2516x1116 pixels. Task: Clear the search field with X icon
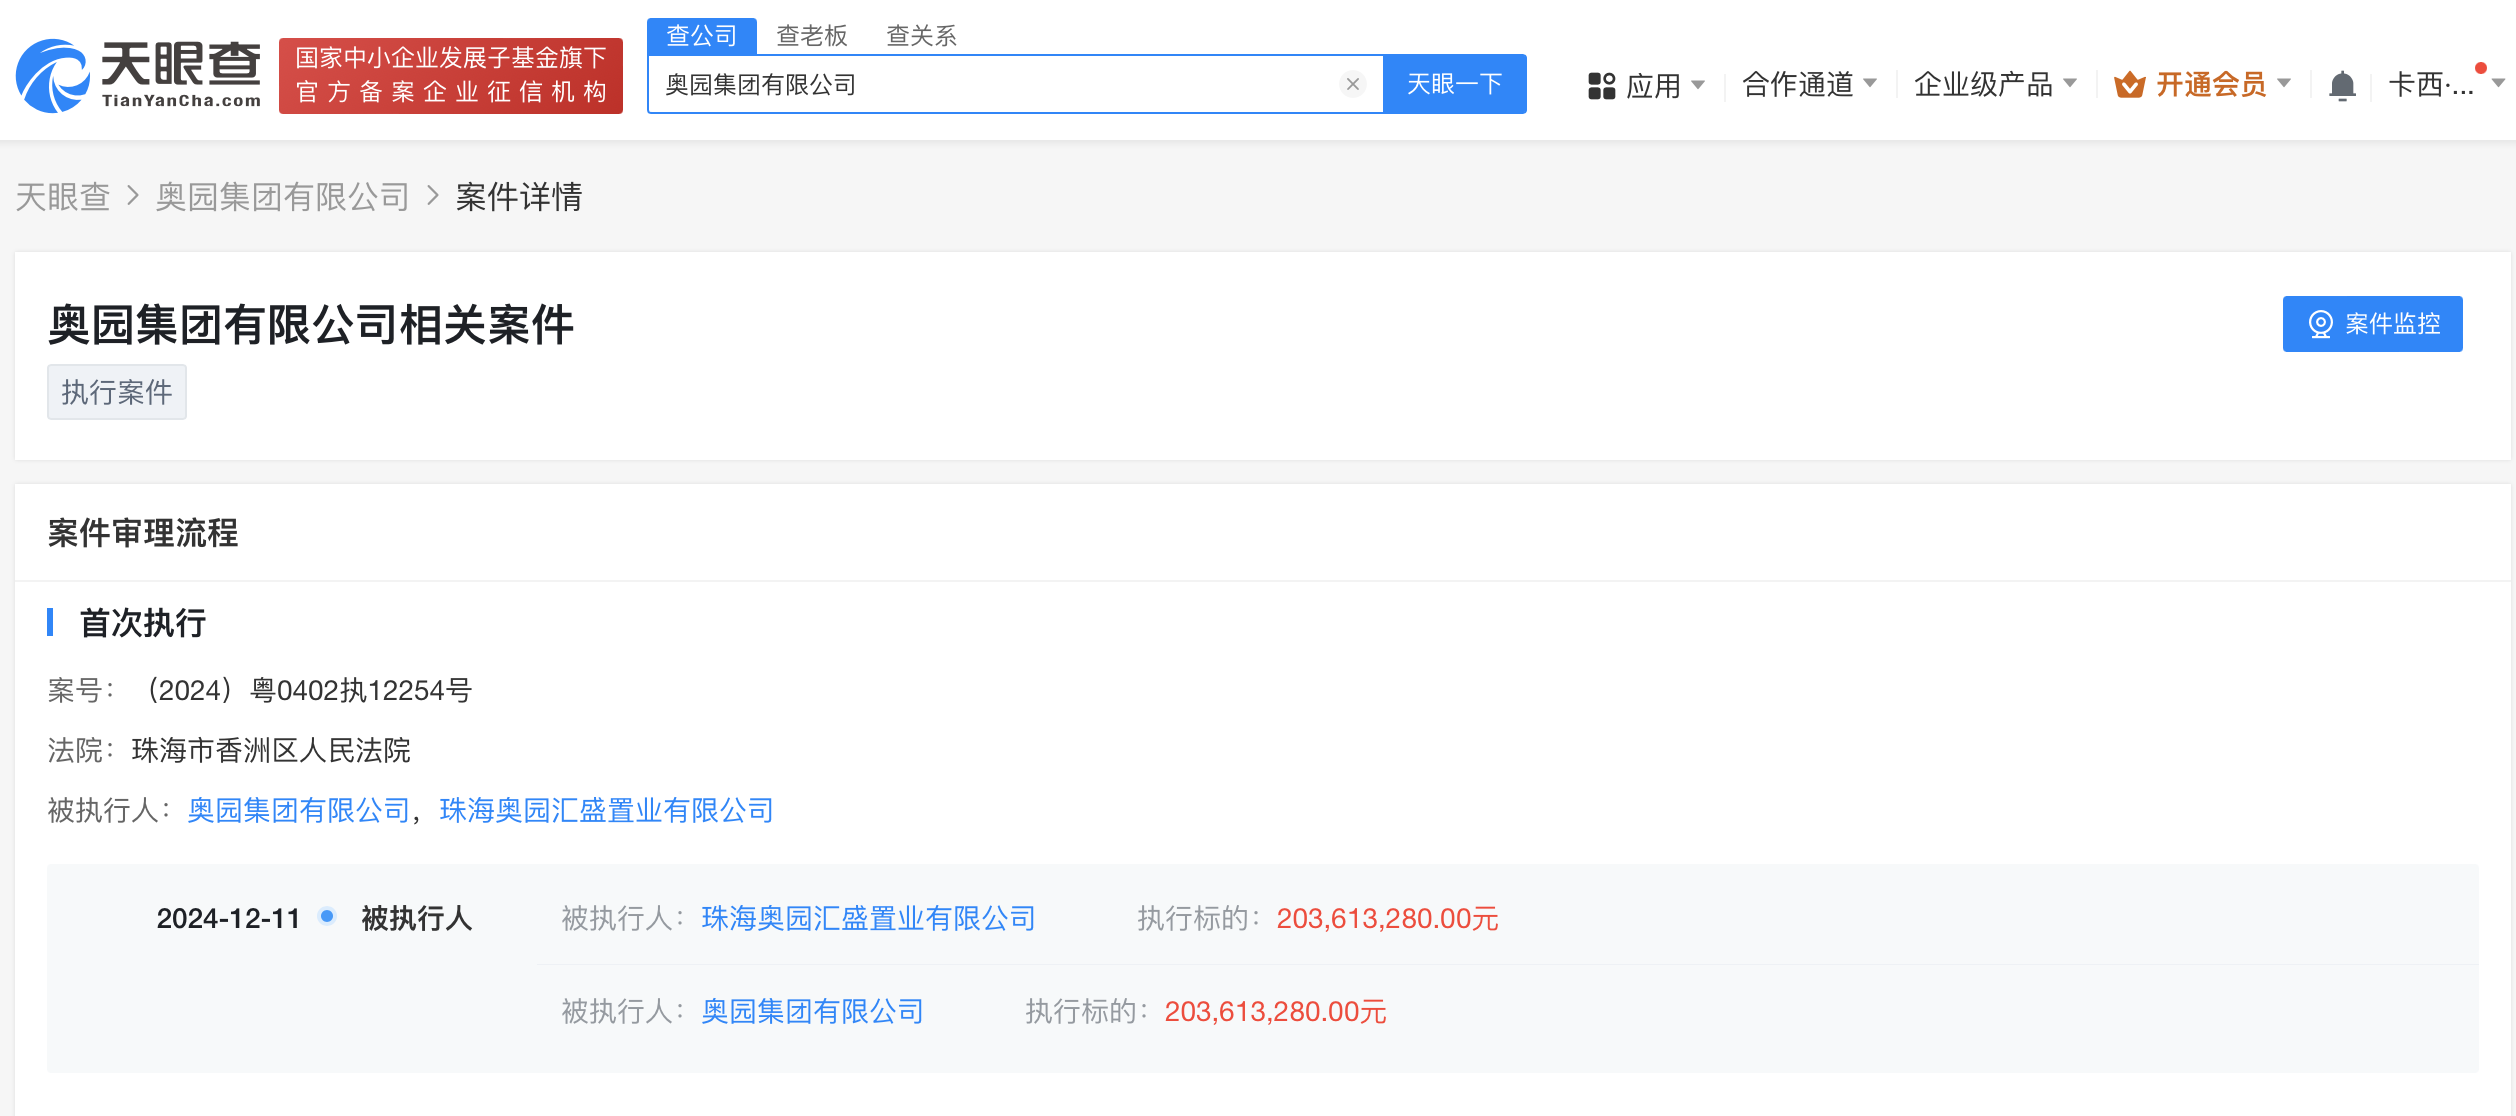click(1352, 84)
